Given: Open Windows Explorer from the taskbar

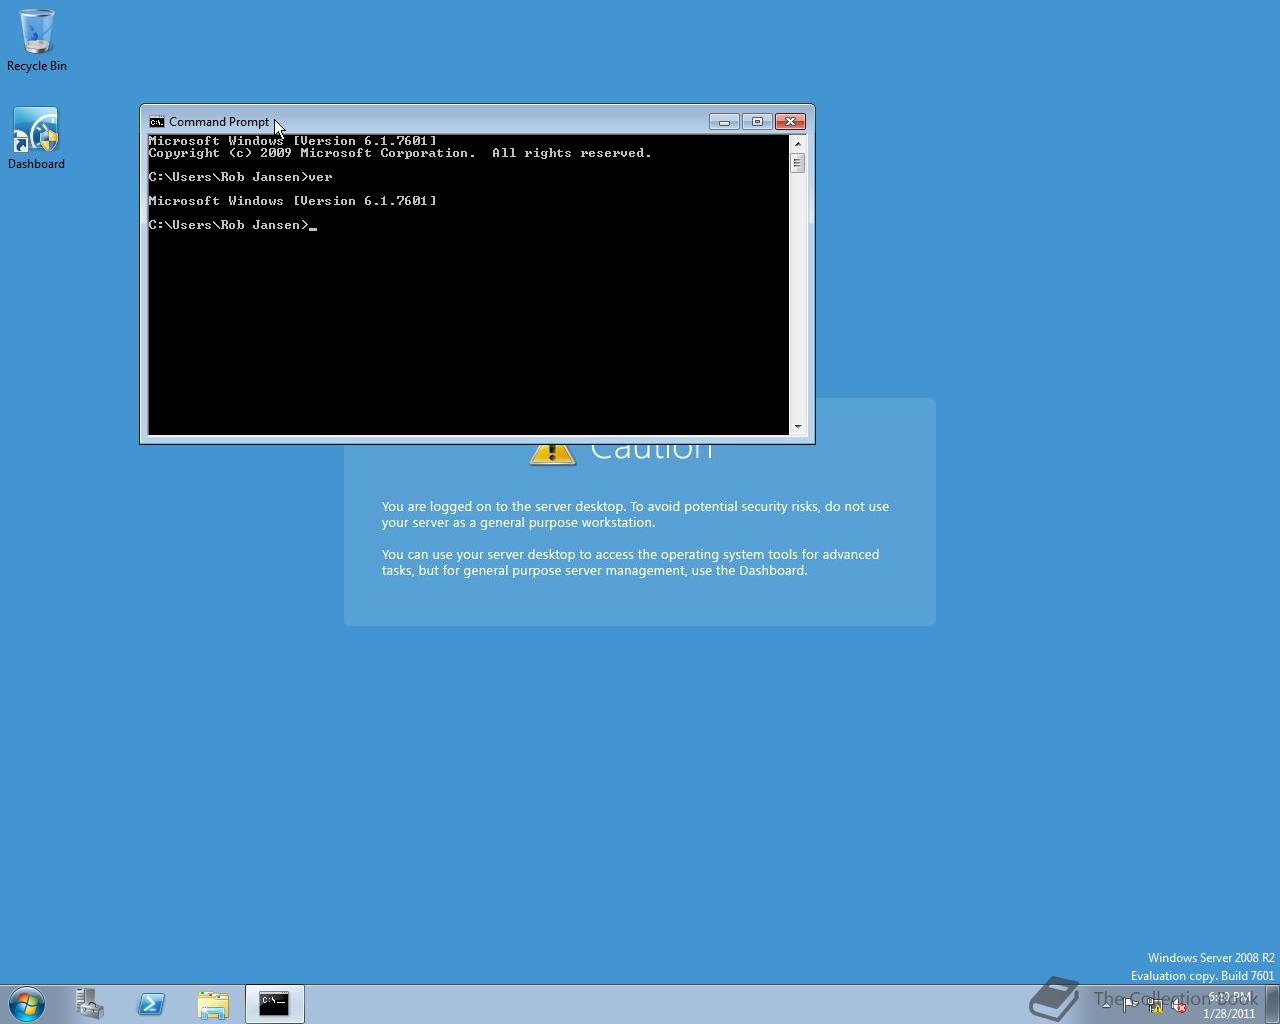Looking at the screenshot, I should [213, 1003].
